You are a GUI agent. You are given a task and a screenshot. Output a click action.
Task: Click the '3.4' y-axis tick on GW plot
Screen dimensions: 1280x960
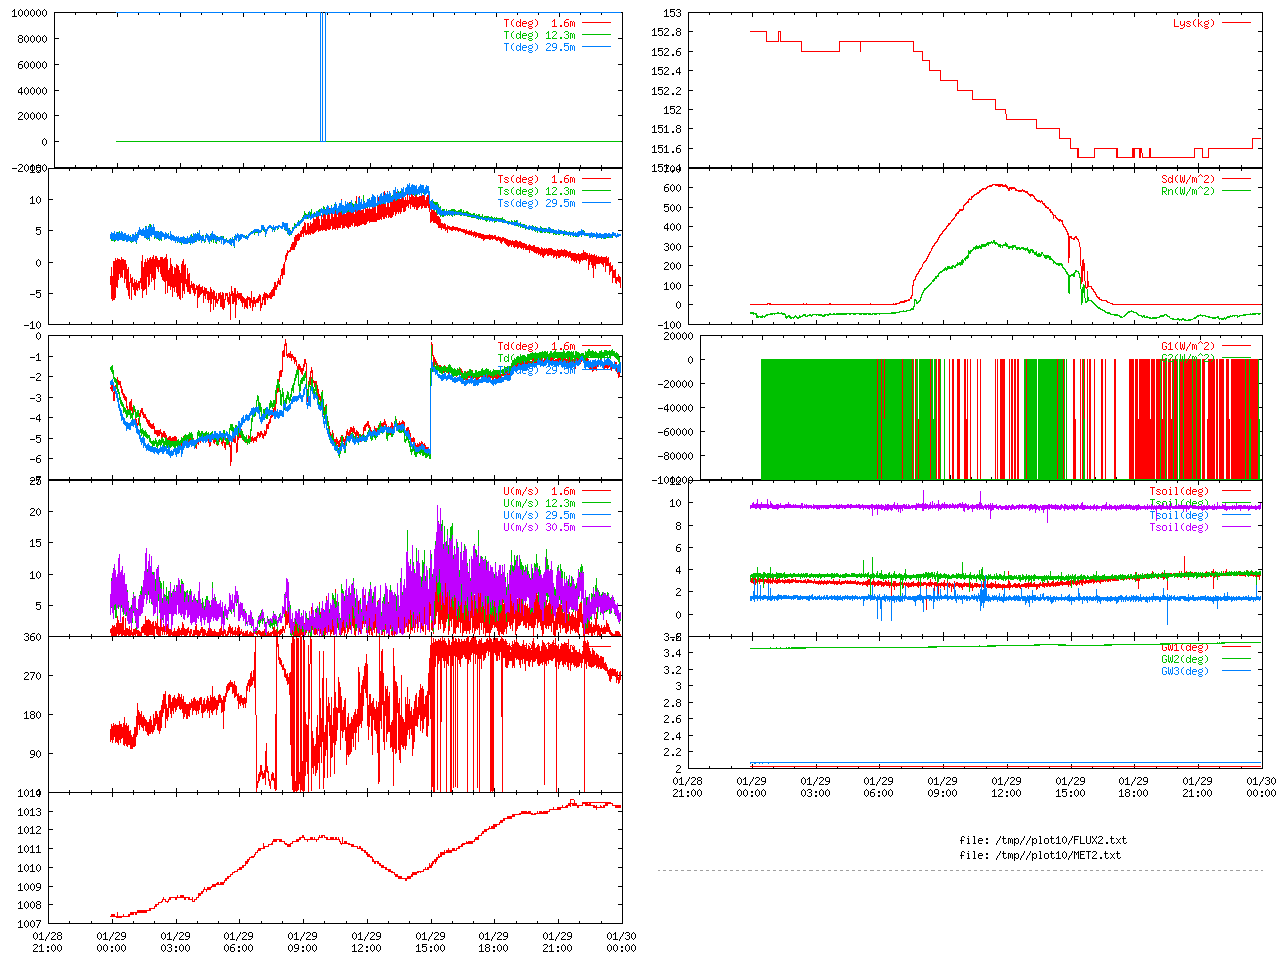point(672,654)
